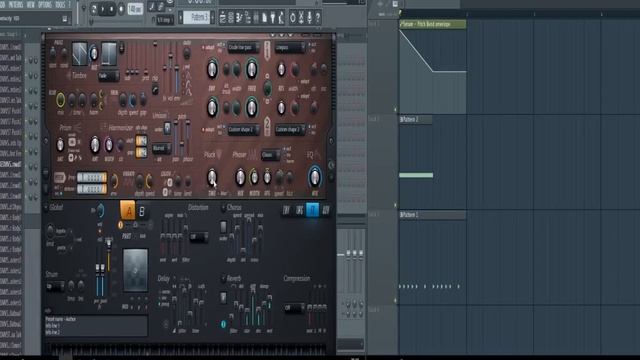Select part B in Harmor
Viewport: 640px width, 360px height.
[142, 211]
